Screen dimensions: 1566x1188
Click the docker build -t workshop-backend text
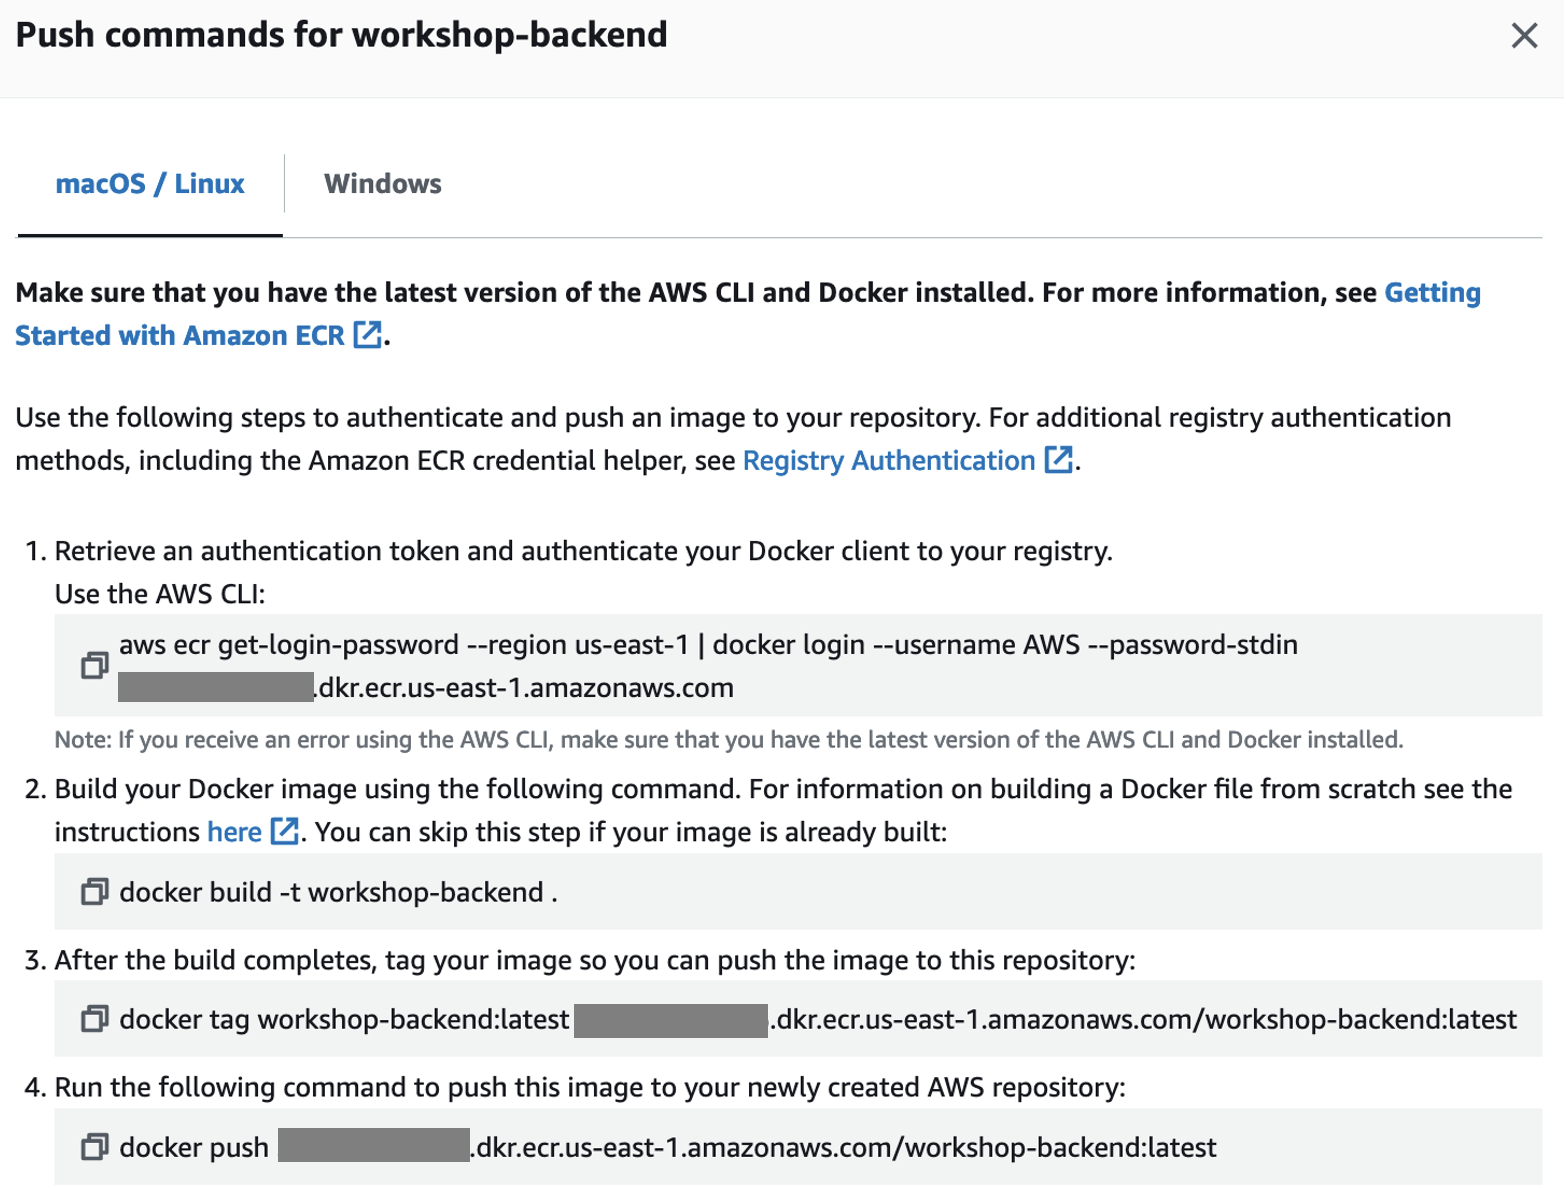(x=338, y=892)
